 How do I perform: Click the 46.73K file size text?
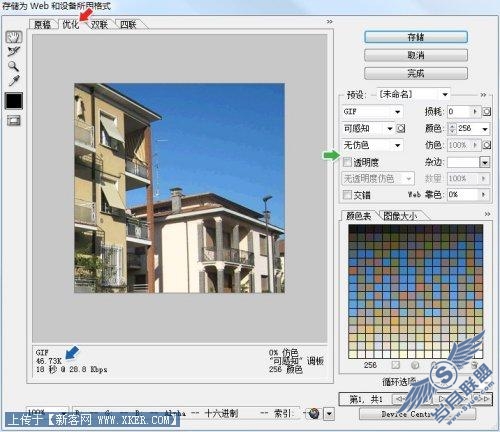click(49, 361)
